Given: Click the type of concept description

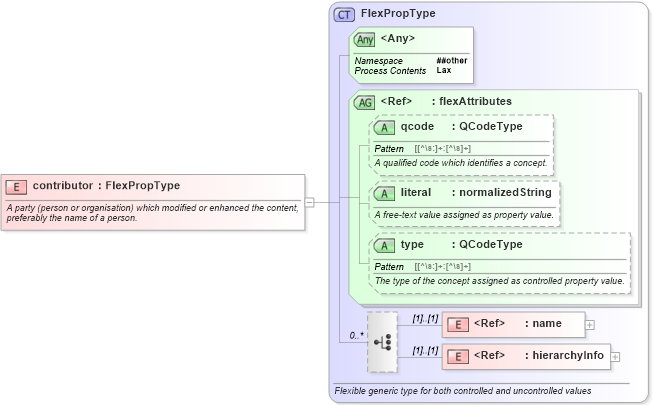Looking at the screenshot, I should click(x=499, y=281).
